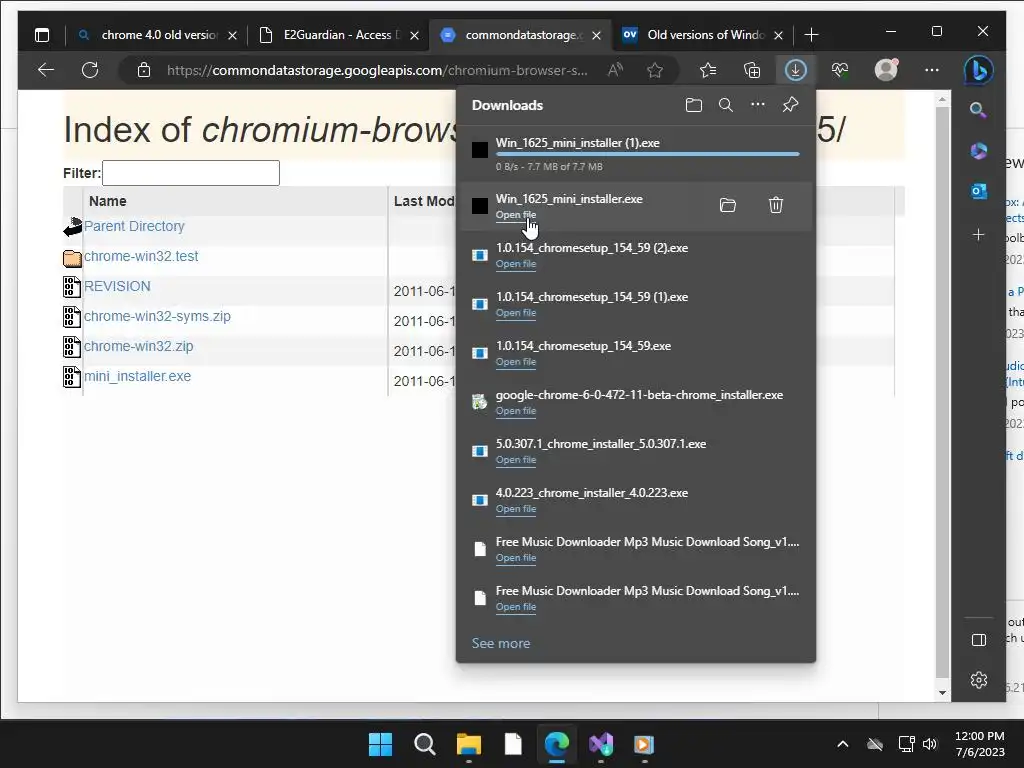
Task: Close the commondatastorage tab
Action: click(596, 35)
